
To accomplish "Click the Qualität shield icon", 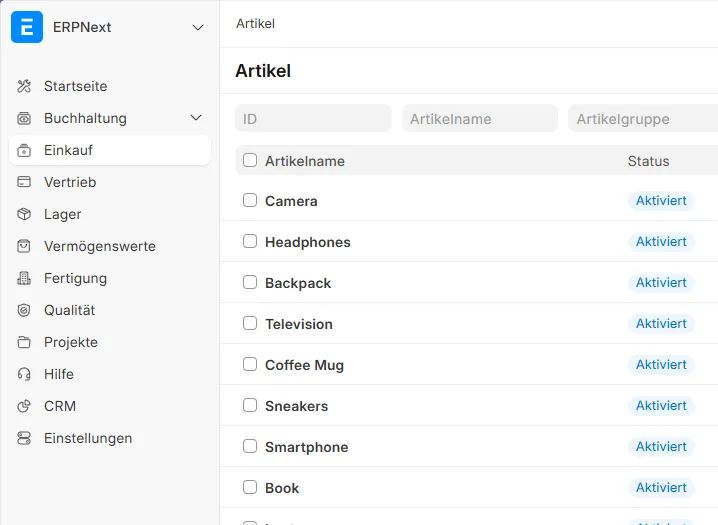I will tap(25, 311).
